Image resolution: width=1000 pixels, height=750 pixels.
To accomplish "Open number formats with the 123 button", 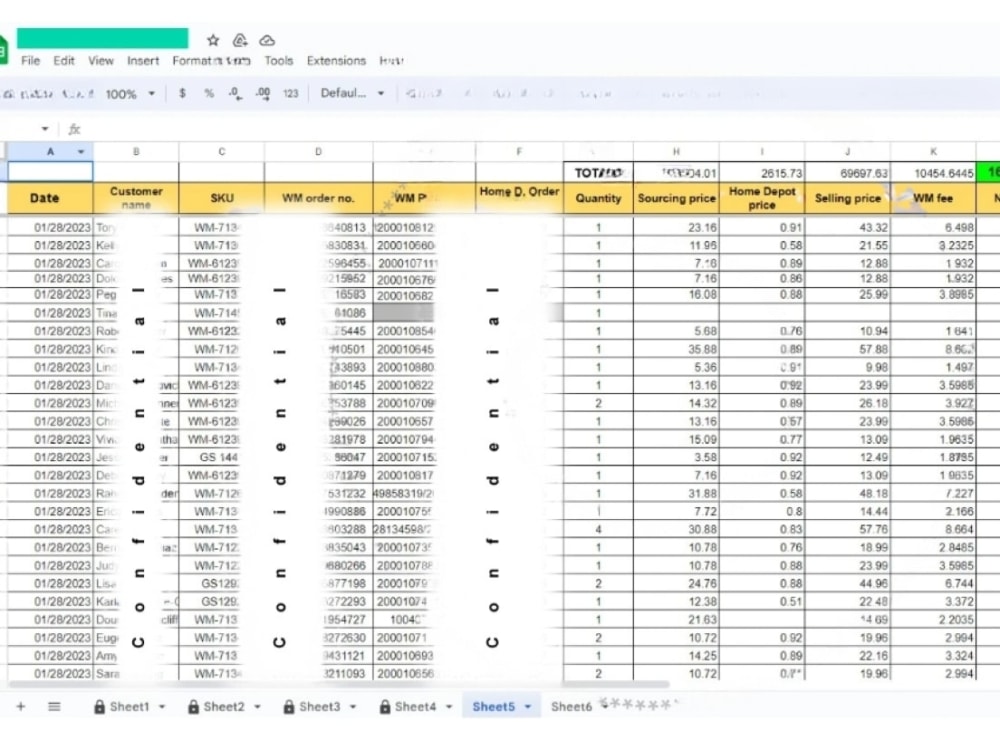I will coord(290,93).
